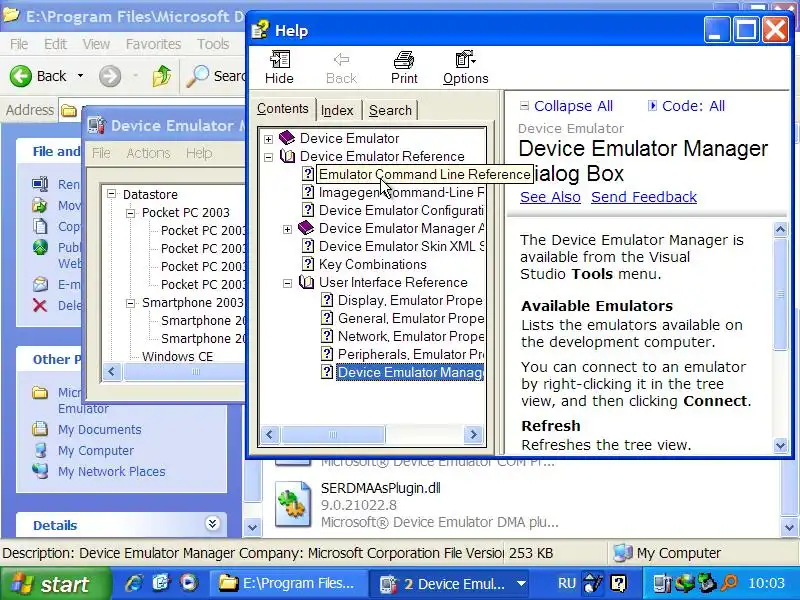Image resolution: width=800 pixels, height=600 pixels.
Task: Open Device Emulator Skin XML topic
Action: 402,246
